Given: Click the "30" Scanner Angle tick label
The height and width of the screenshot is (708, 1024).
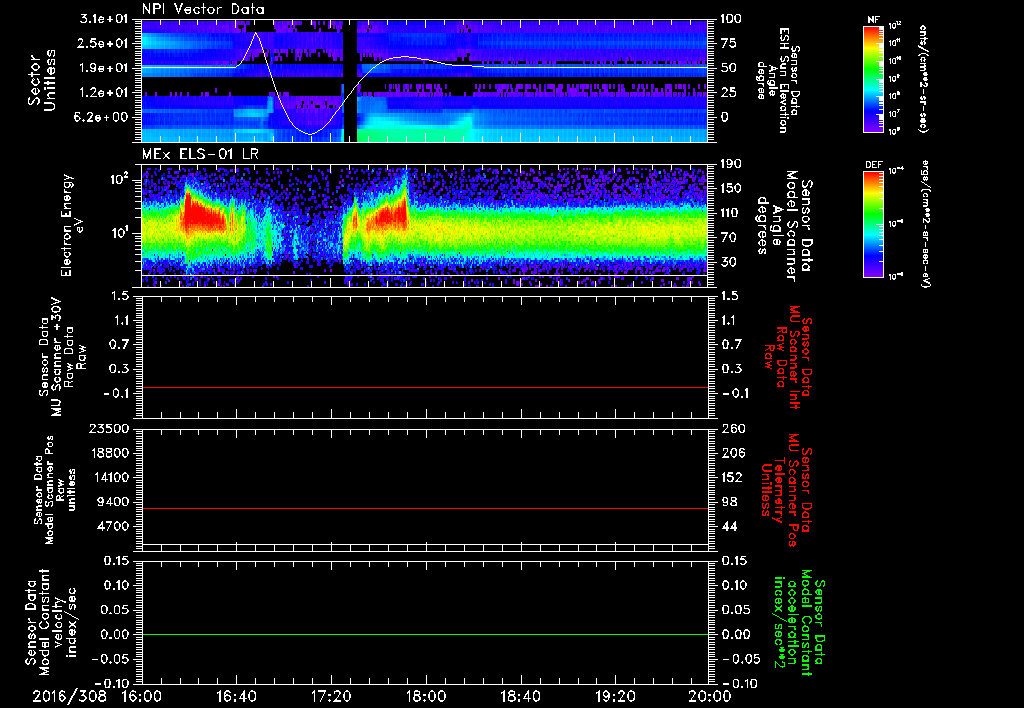Looking at the screenshot, I should point(728,262).
